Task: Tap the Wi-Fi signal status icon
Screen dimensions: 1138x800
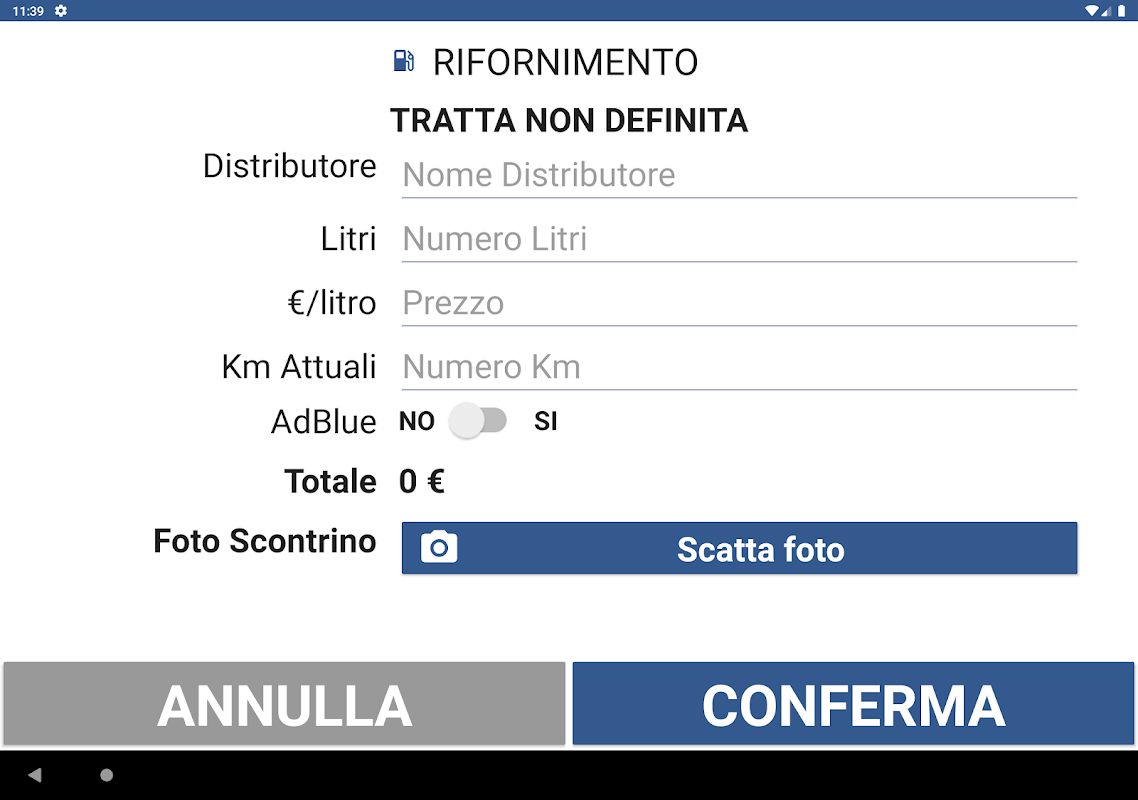Action: click(1090, 10)
